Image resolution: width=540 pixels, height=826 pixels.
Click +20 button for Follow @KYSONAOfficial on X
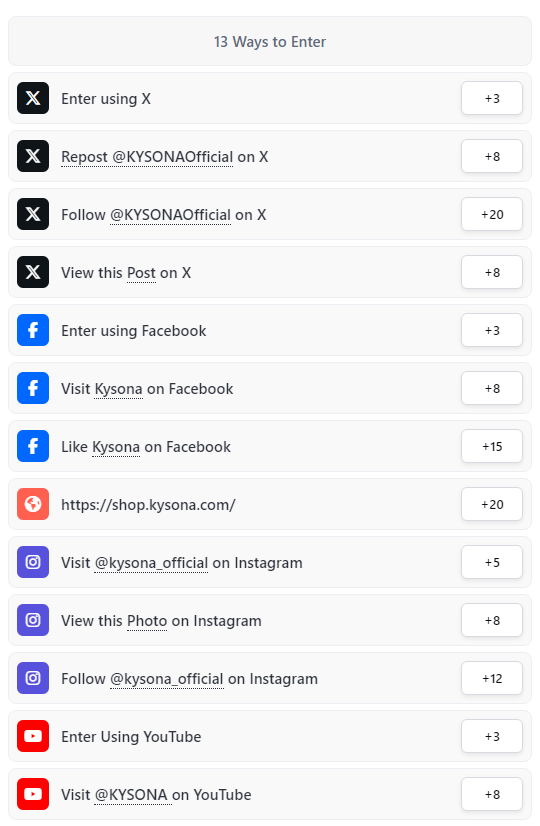tap(492, 214)
